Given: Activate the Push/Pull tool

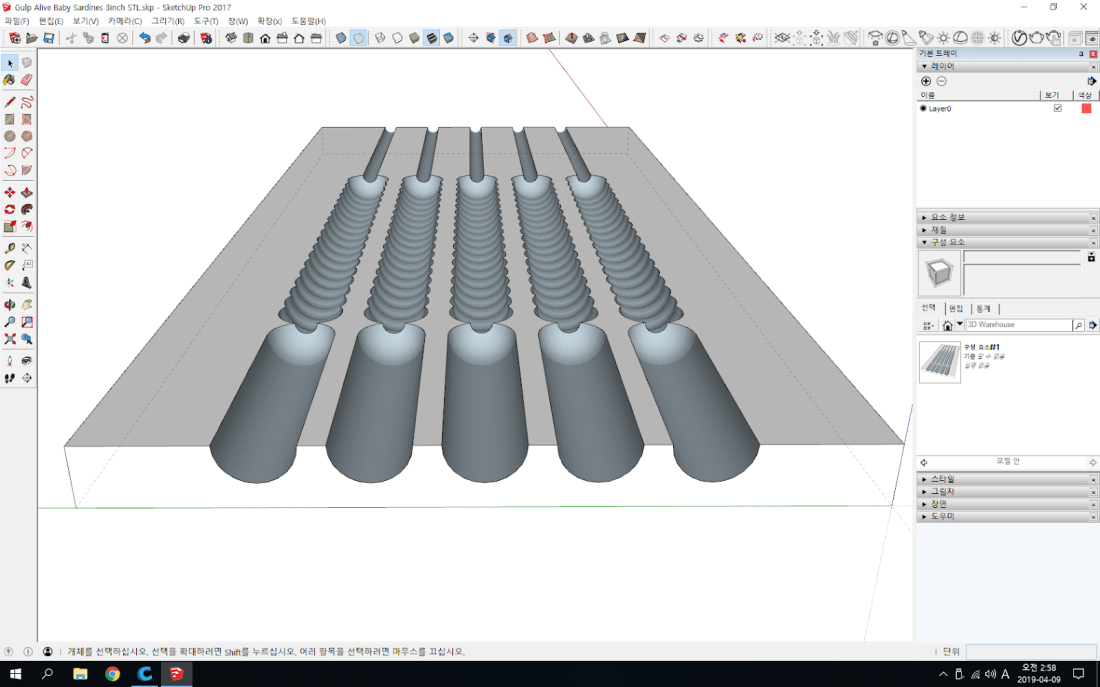Looking at the screenshot, I should pyautogui.click(x=27, y=192).
